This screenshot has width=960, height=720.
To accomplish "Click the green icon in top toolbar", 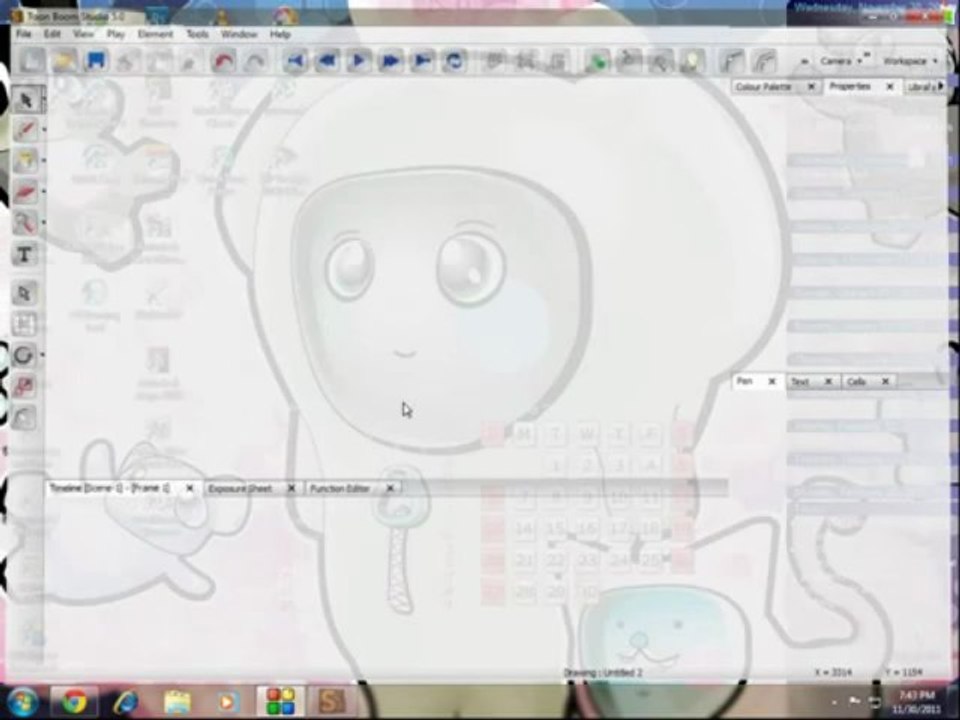I will point(596,61).
